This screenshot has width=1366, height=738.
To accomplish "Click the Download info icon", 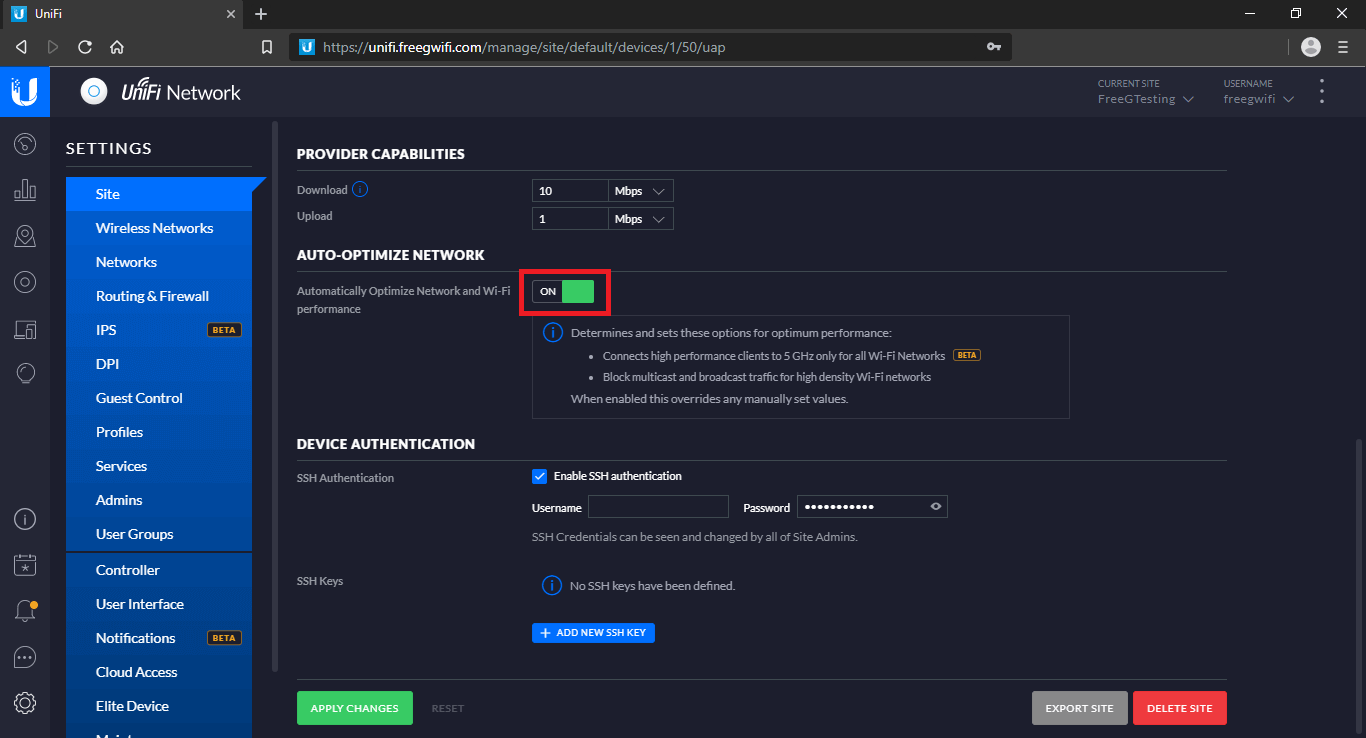I will click(360, 189).
